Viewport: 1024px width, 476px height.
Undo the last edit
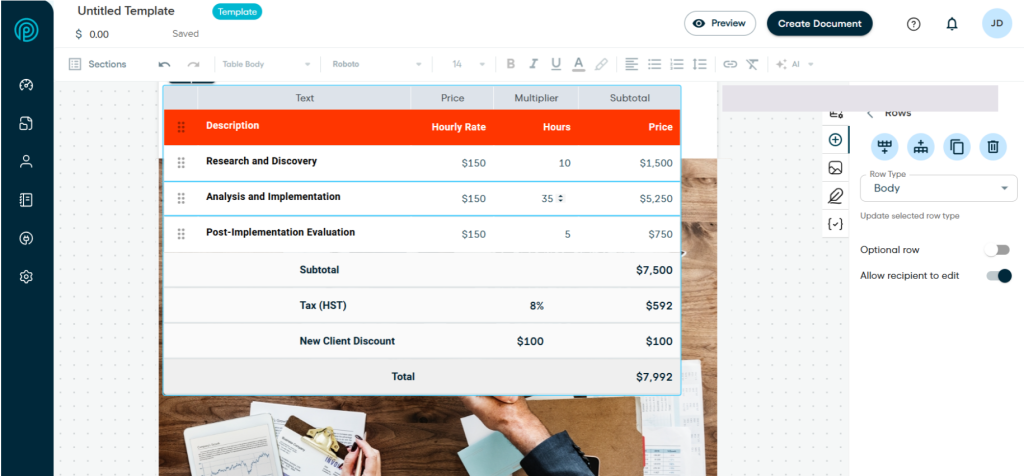pyautogui.click(x=165, y=64)
